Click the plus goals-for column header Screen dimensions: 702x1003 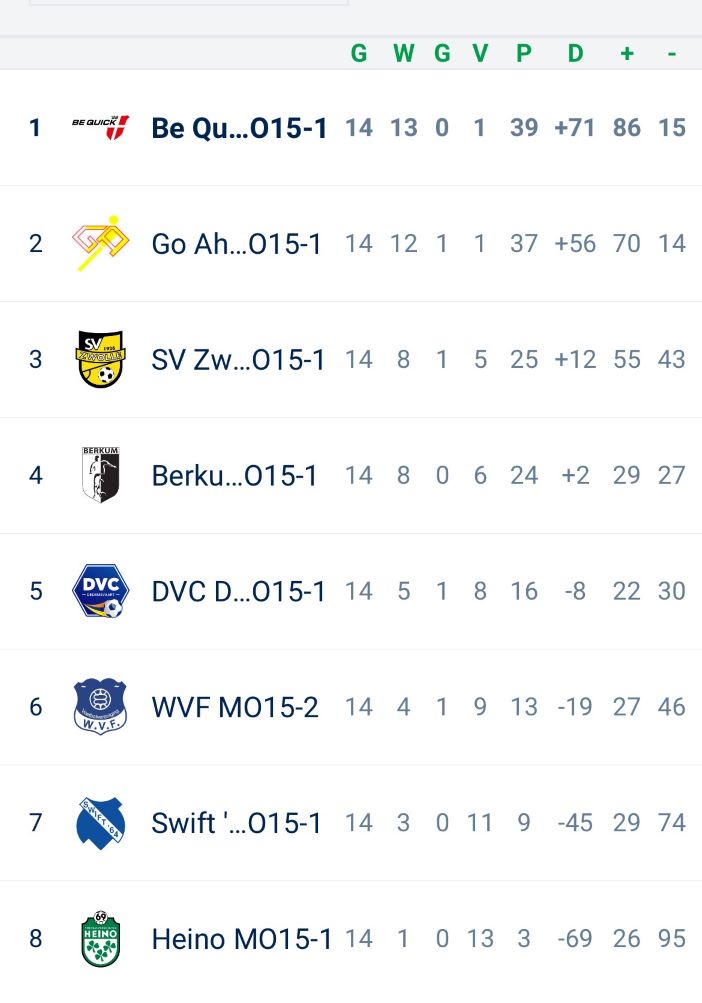627,53
